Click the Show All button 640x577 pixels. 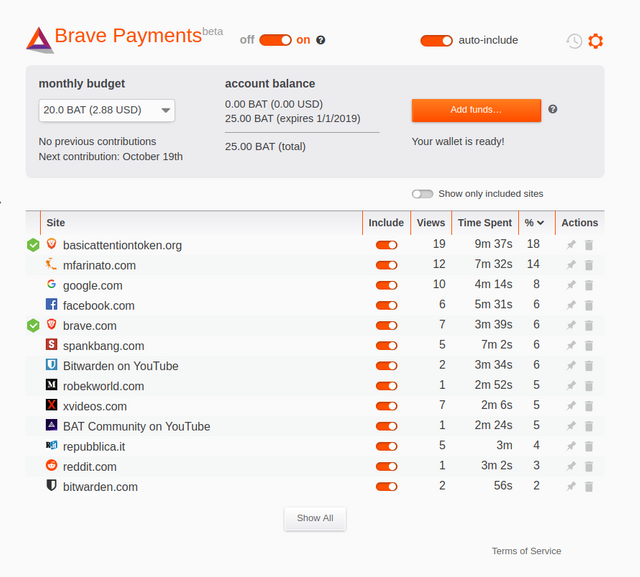[x=315, y=518]
